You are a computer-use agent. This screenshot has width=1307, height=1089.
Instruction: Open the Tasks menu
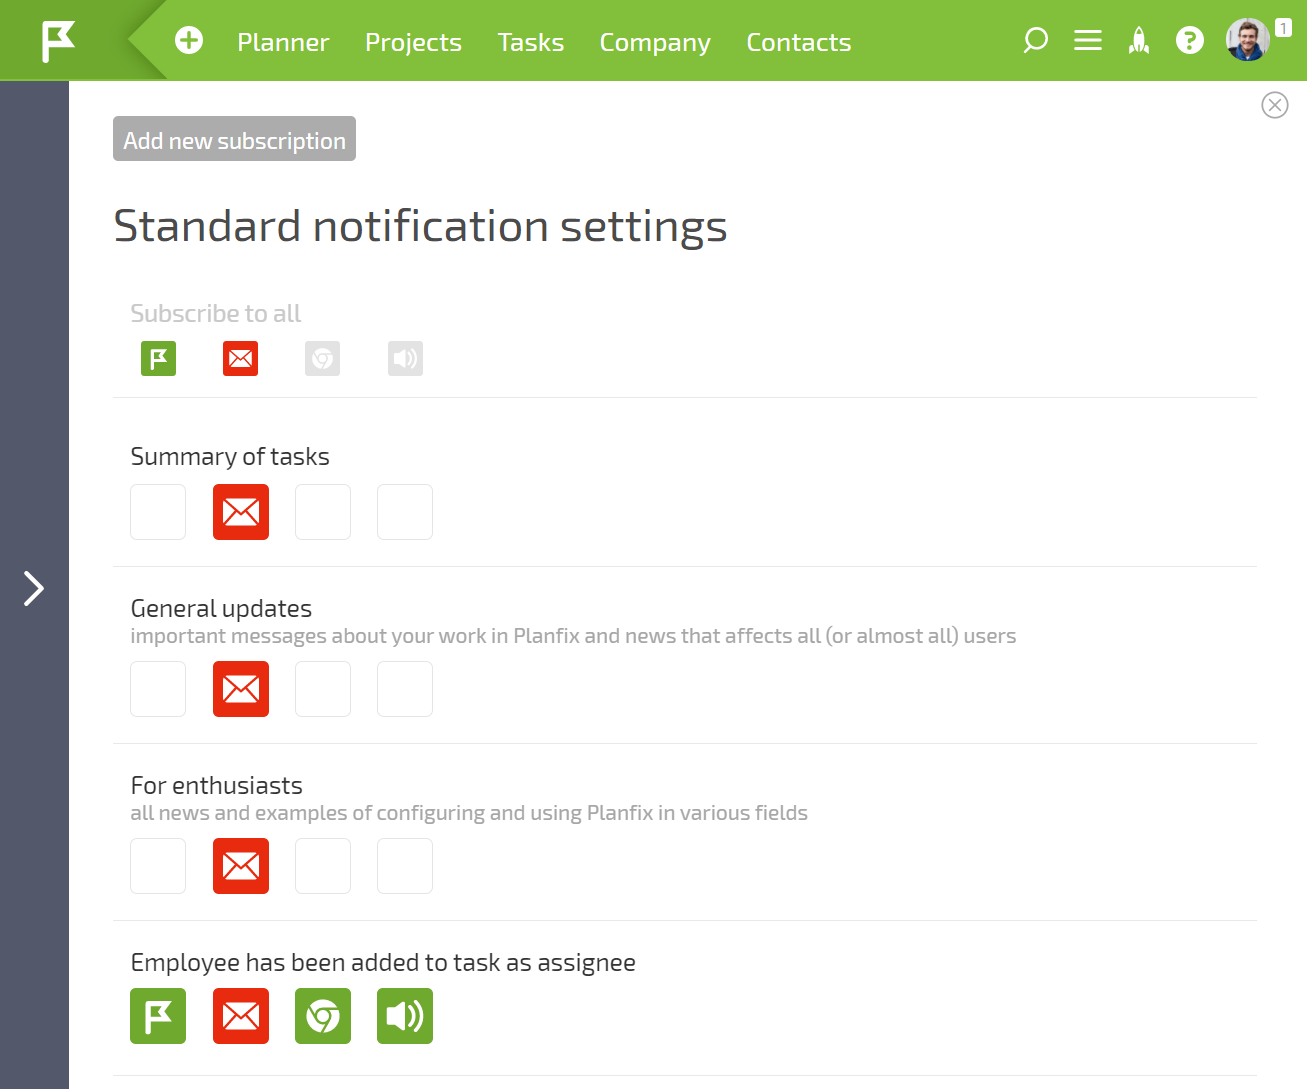point(531,42)
